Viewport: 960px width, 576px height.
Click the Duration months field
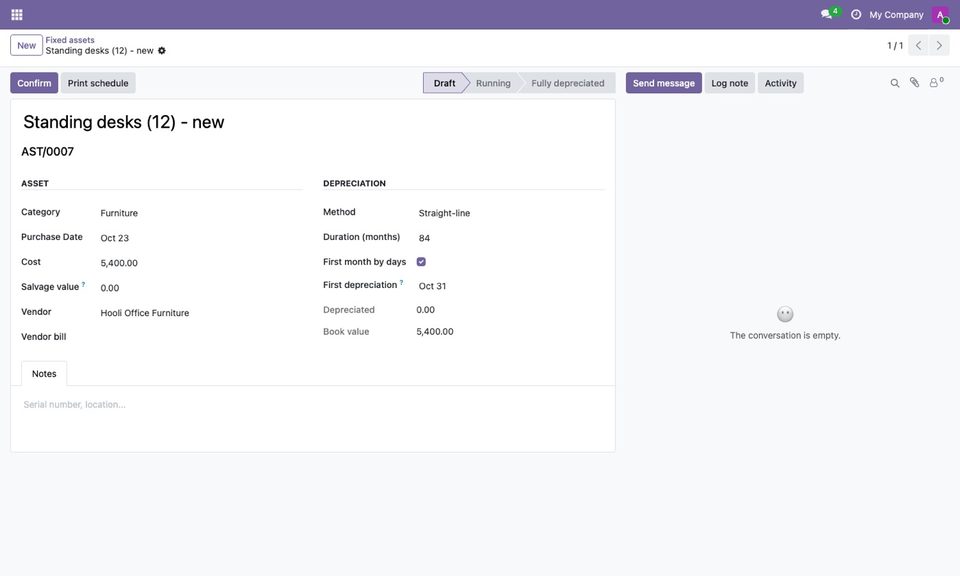tap(510, 238)
